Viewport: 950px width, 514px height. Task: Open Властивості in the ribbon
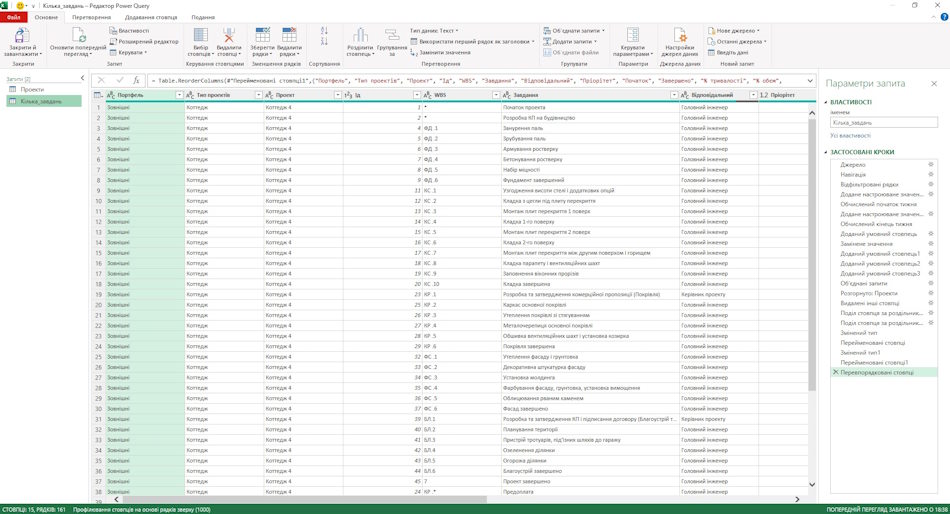coord(129,30)
